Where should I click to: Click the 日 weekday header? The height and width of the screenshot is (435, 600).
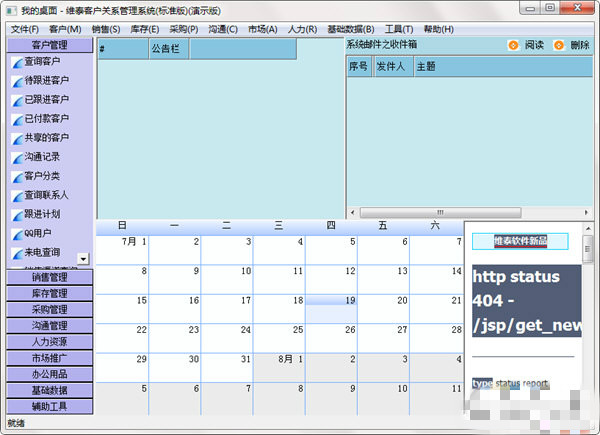pyautogui.click(x=122, y=225)
